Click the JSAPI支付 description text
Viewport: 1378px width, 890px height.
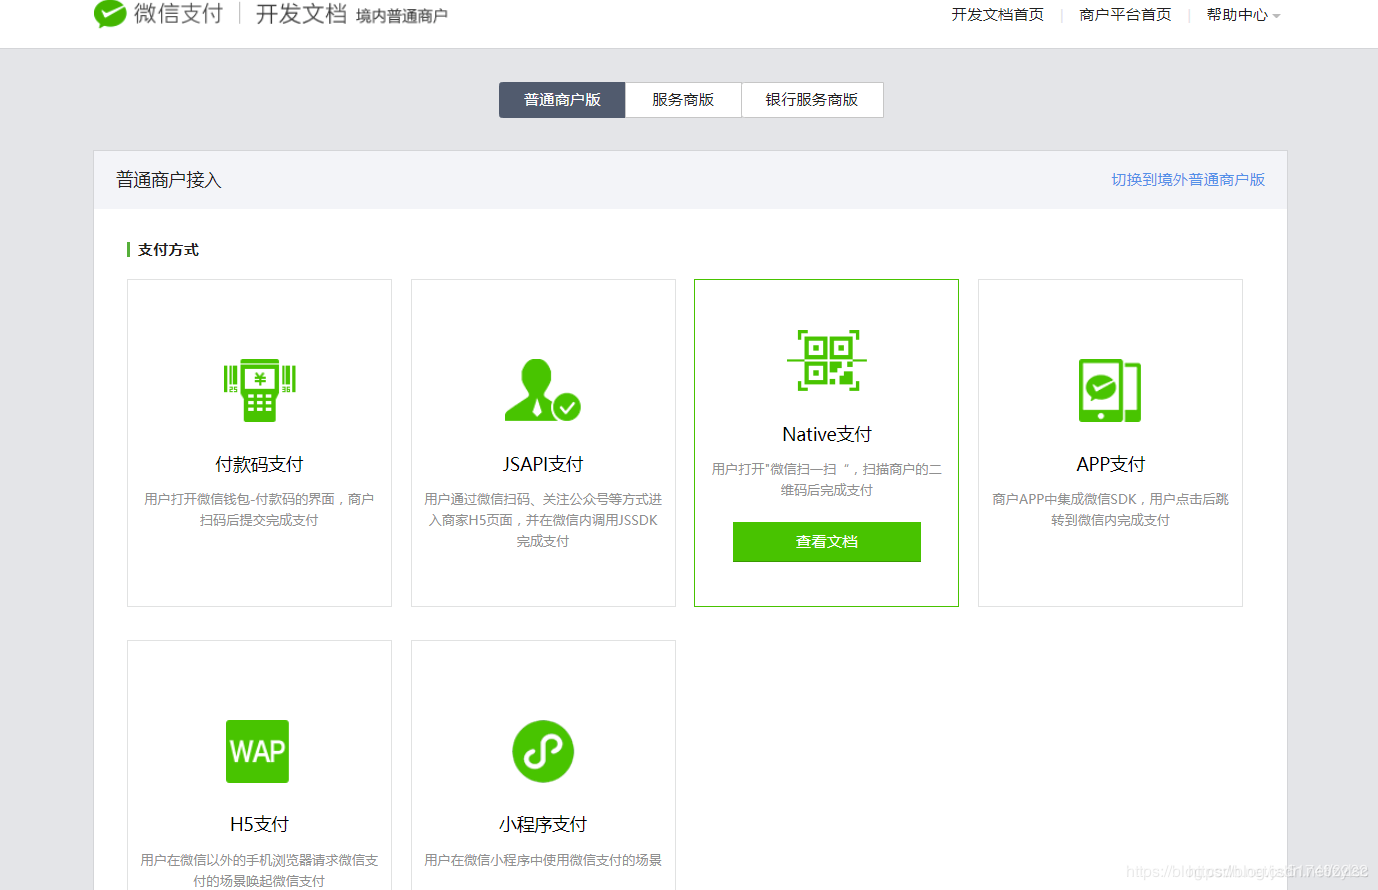(543, 520)
